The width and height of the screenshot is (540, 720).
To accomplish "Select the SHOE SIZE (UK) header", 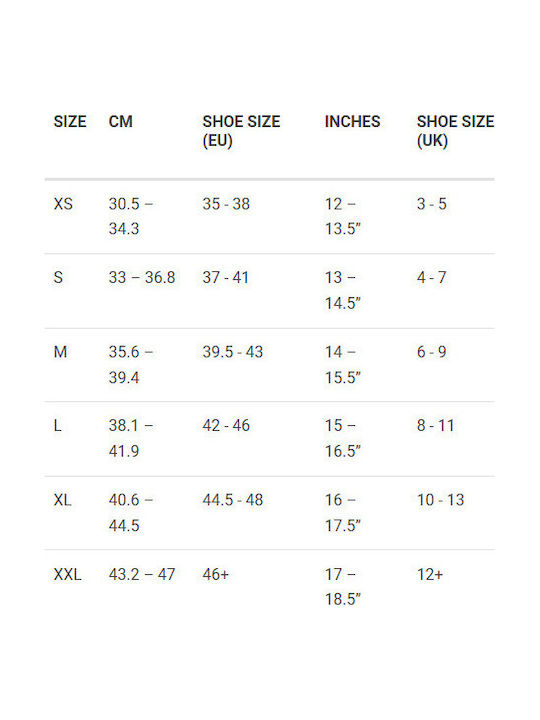I will click(455, 131).
